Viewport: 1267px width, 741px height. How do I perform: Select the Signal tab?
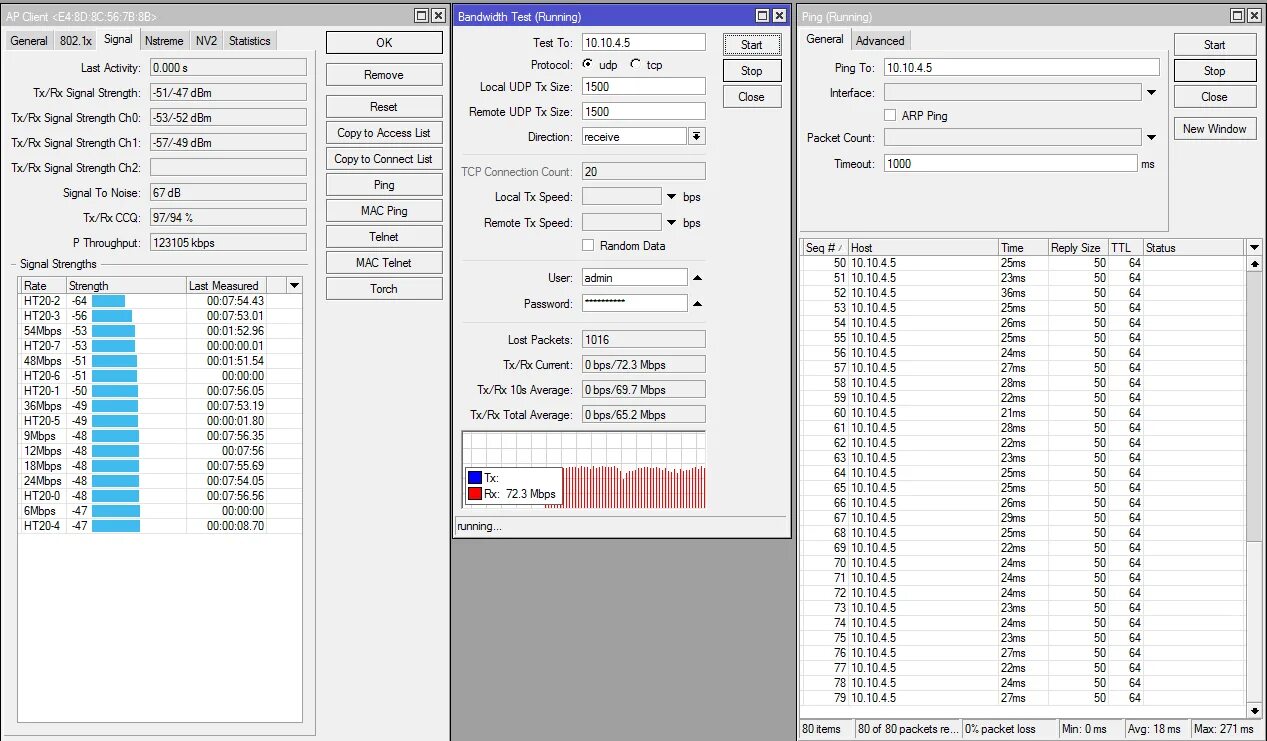(118, 40)
